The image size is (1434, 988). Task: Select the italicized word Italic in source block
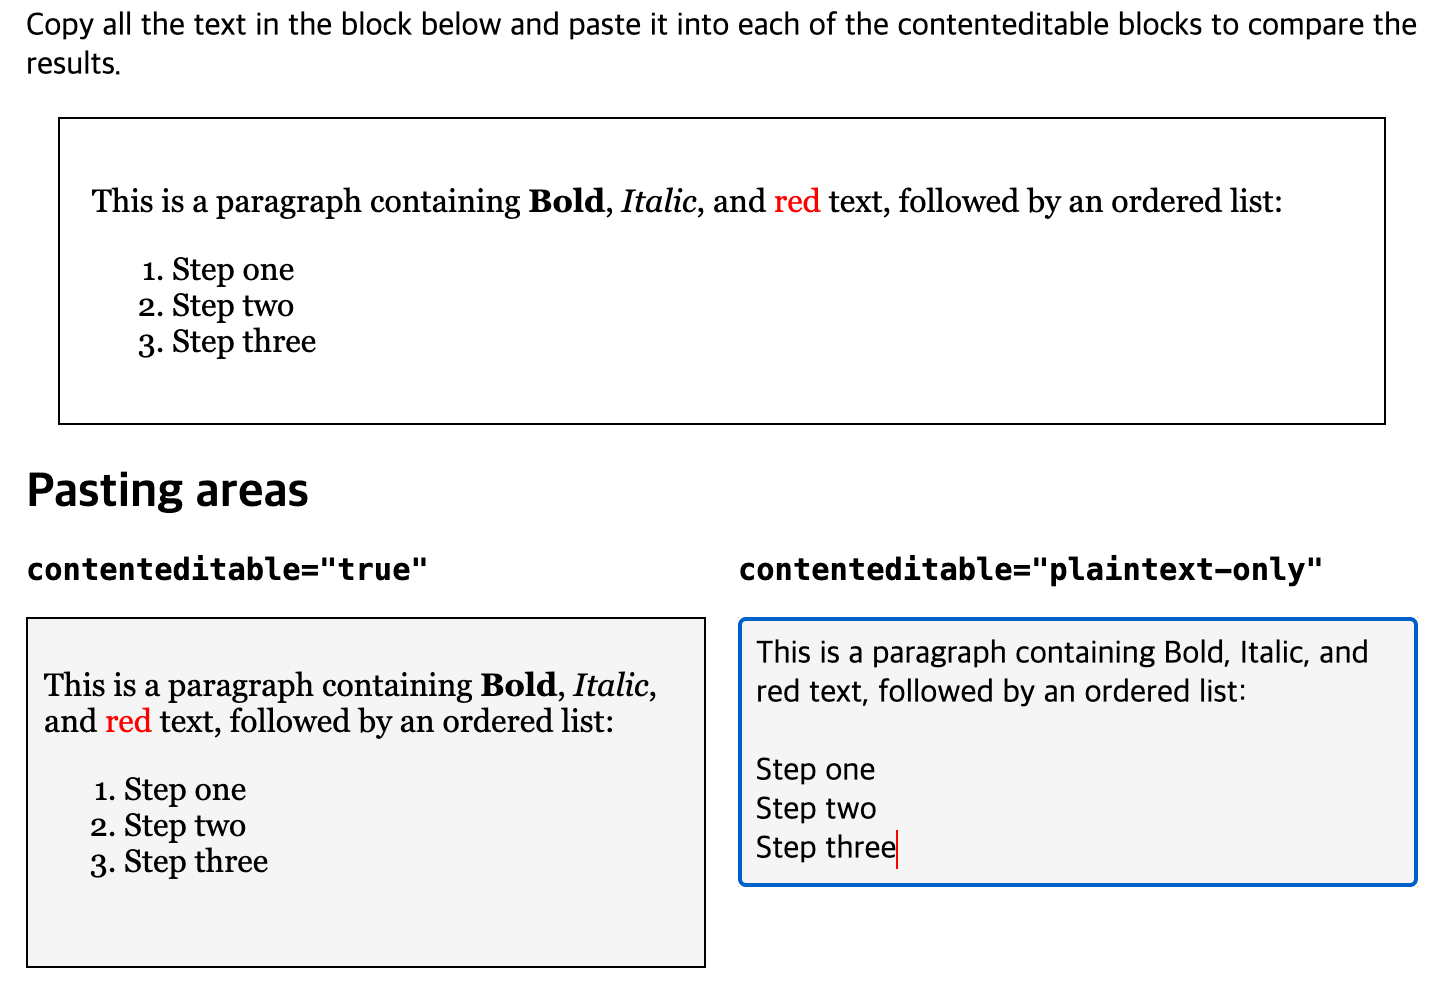[x=659, y=201]
